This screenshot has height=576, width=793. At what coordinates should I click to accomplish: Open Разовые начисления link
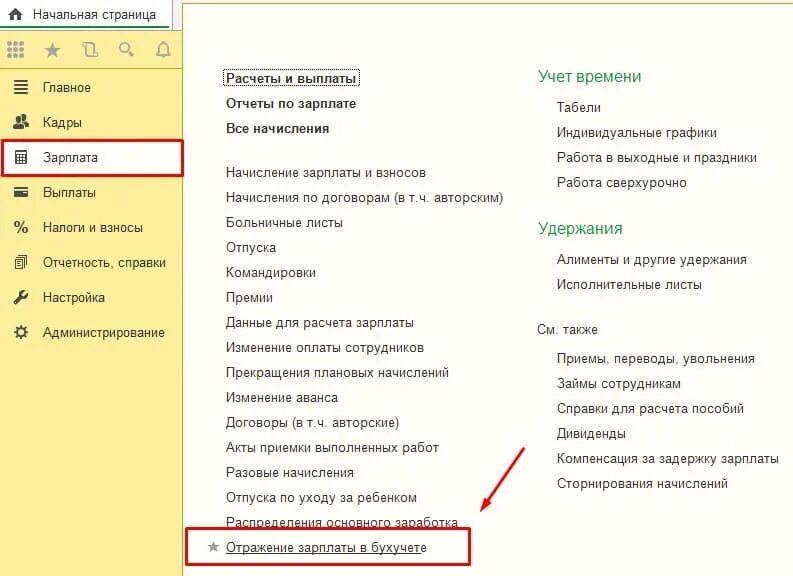point(290,472)
